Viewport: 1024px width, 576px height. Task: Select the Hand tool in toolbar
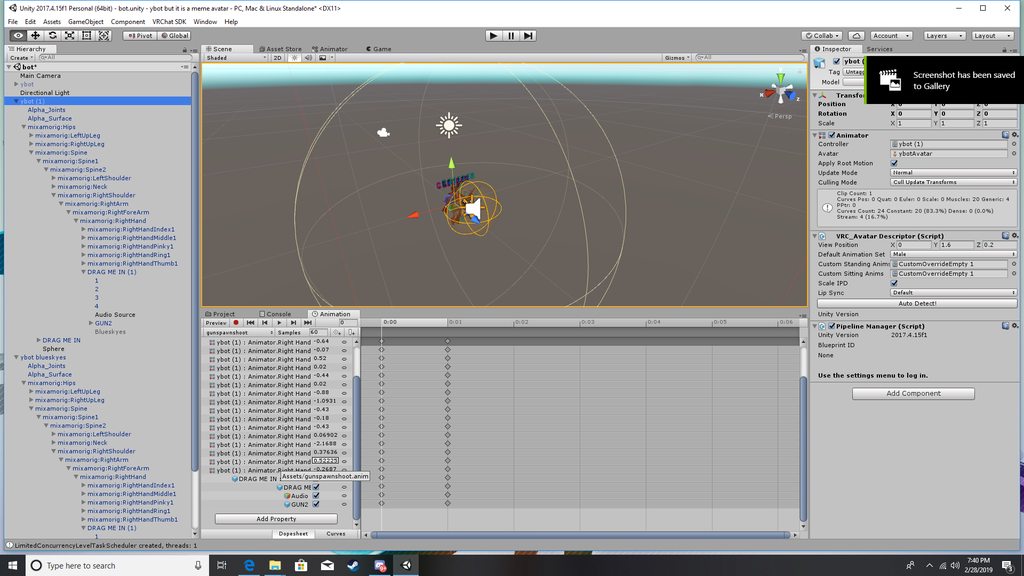(x=18, y=36)
